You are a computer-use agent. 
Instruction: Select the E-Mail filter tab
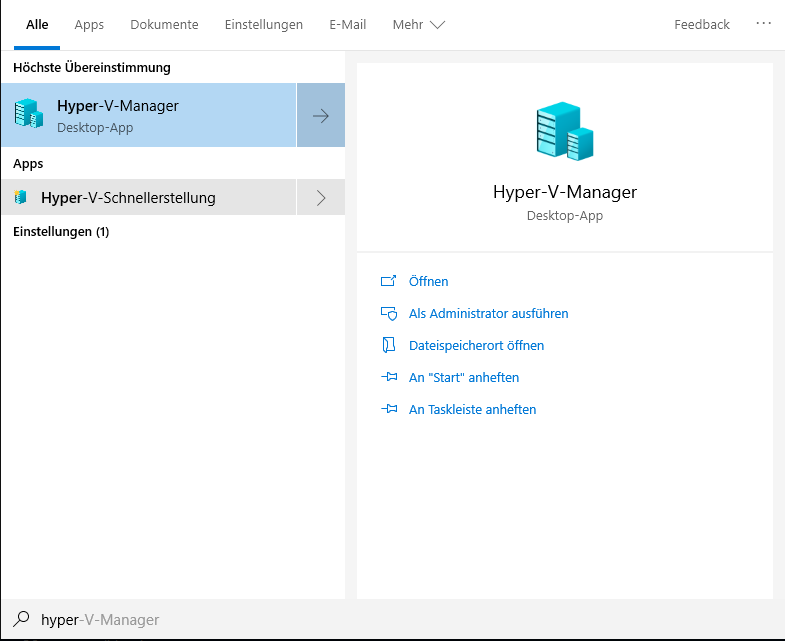348,25
